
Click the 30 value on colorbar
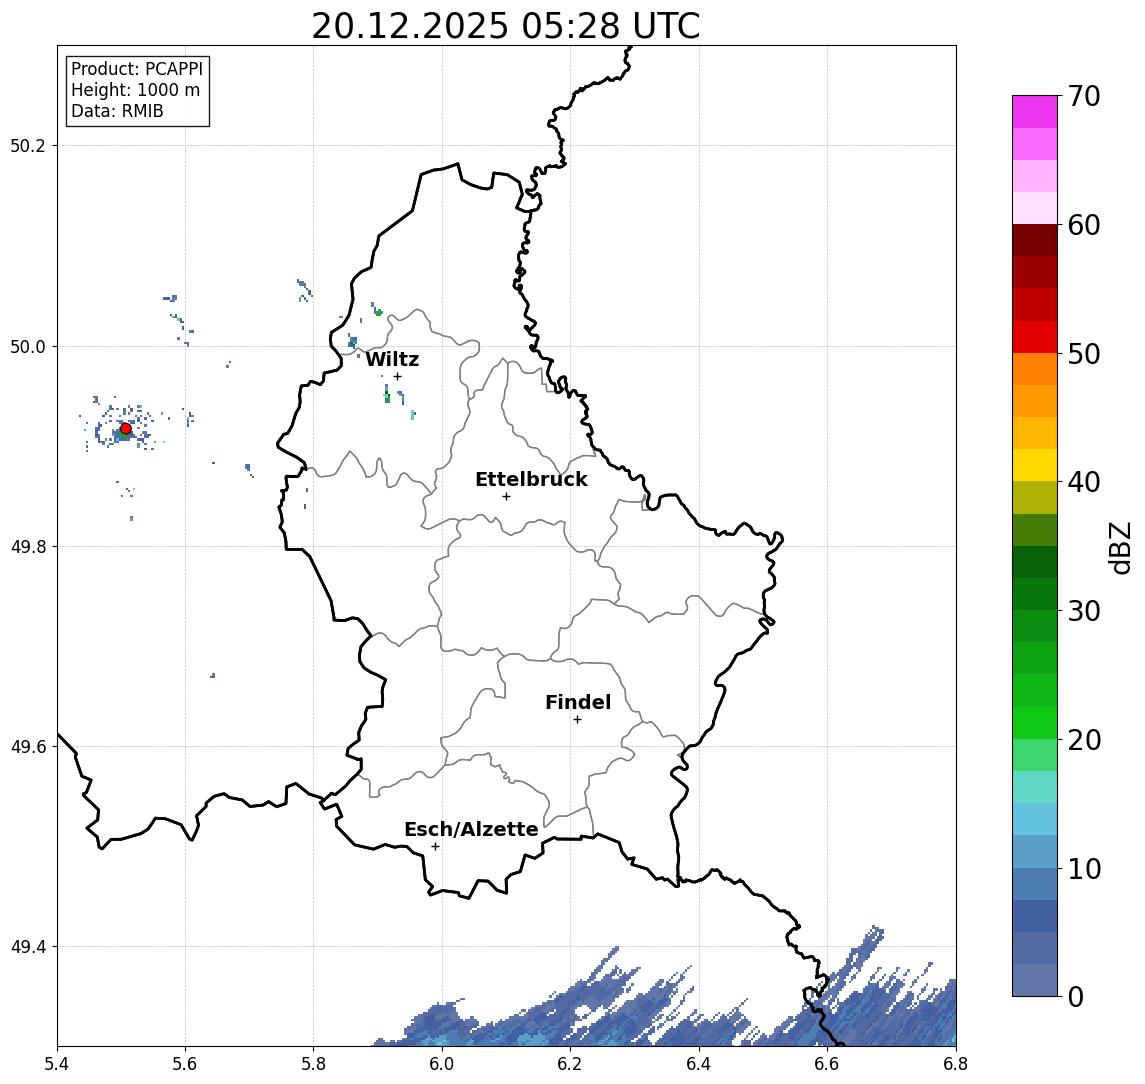[x=1084, y=611]
